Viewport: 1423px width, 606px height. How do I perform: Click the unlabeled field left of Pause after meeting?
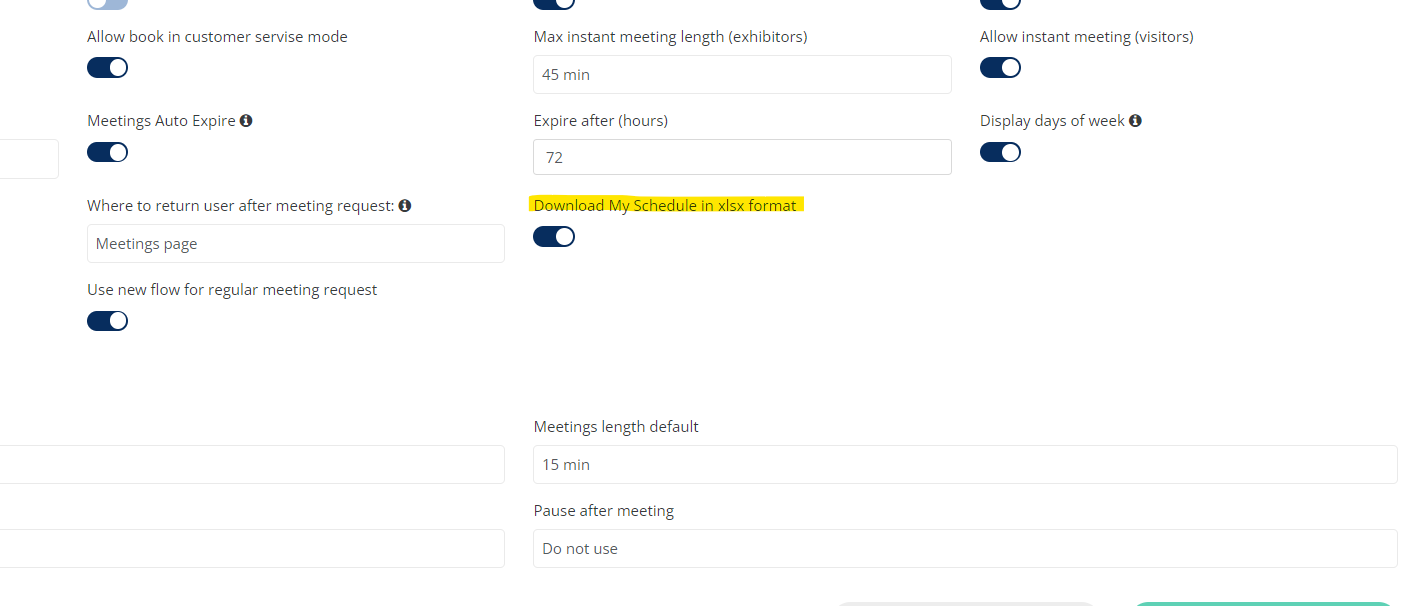click(x=252, y=549)
